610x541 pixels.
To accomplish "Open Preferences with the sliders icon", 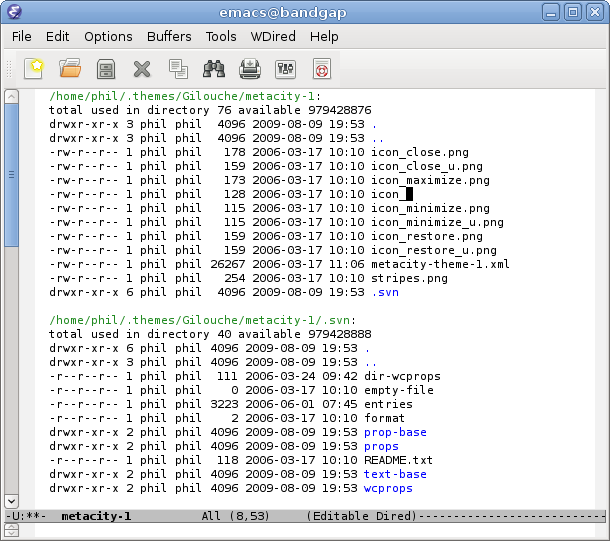I will pyautogui.click(x=285, y=69).
